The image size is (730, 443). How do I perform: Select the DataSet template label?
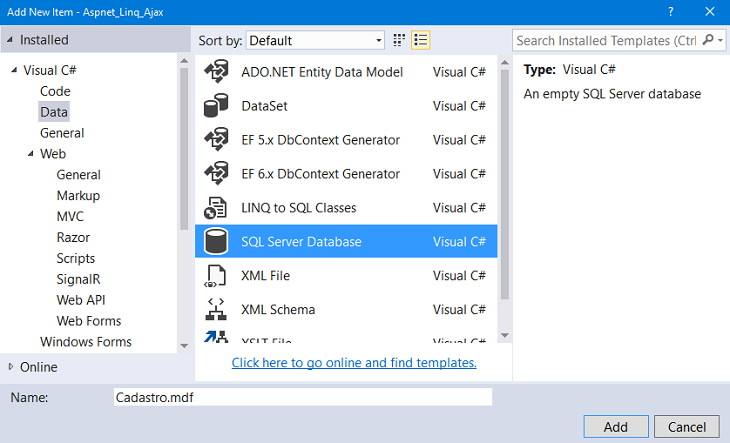pyautogui.click(x=264, y=106)
